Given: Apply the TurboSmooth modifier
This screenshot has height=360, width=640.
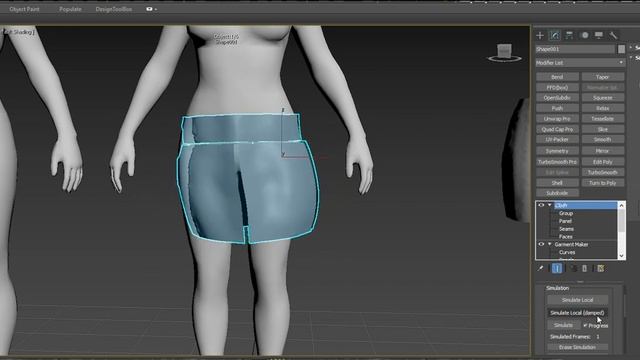Looking at the screenshot, I should pyautogui.click(x=603, y=172).
